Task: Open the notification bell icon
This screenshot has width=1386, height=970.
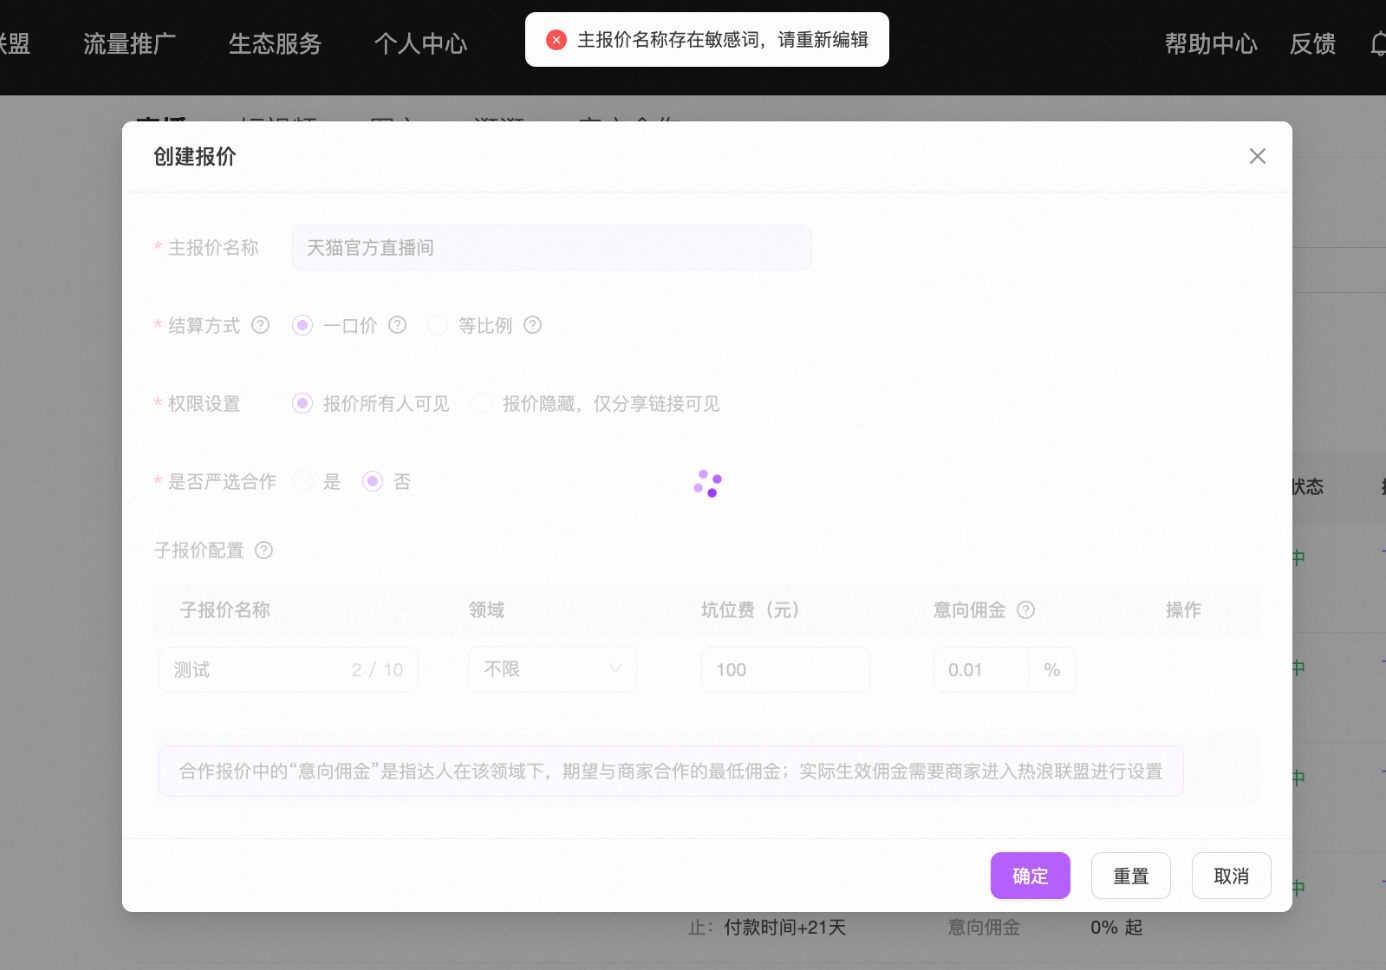Action: click(1379, 44)
